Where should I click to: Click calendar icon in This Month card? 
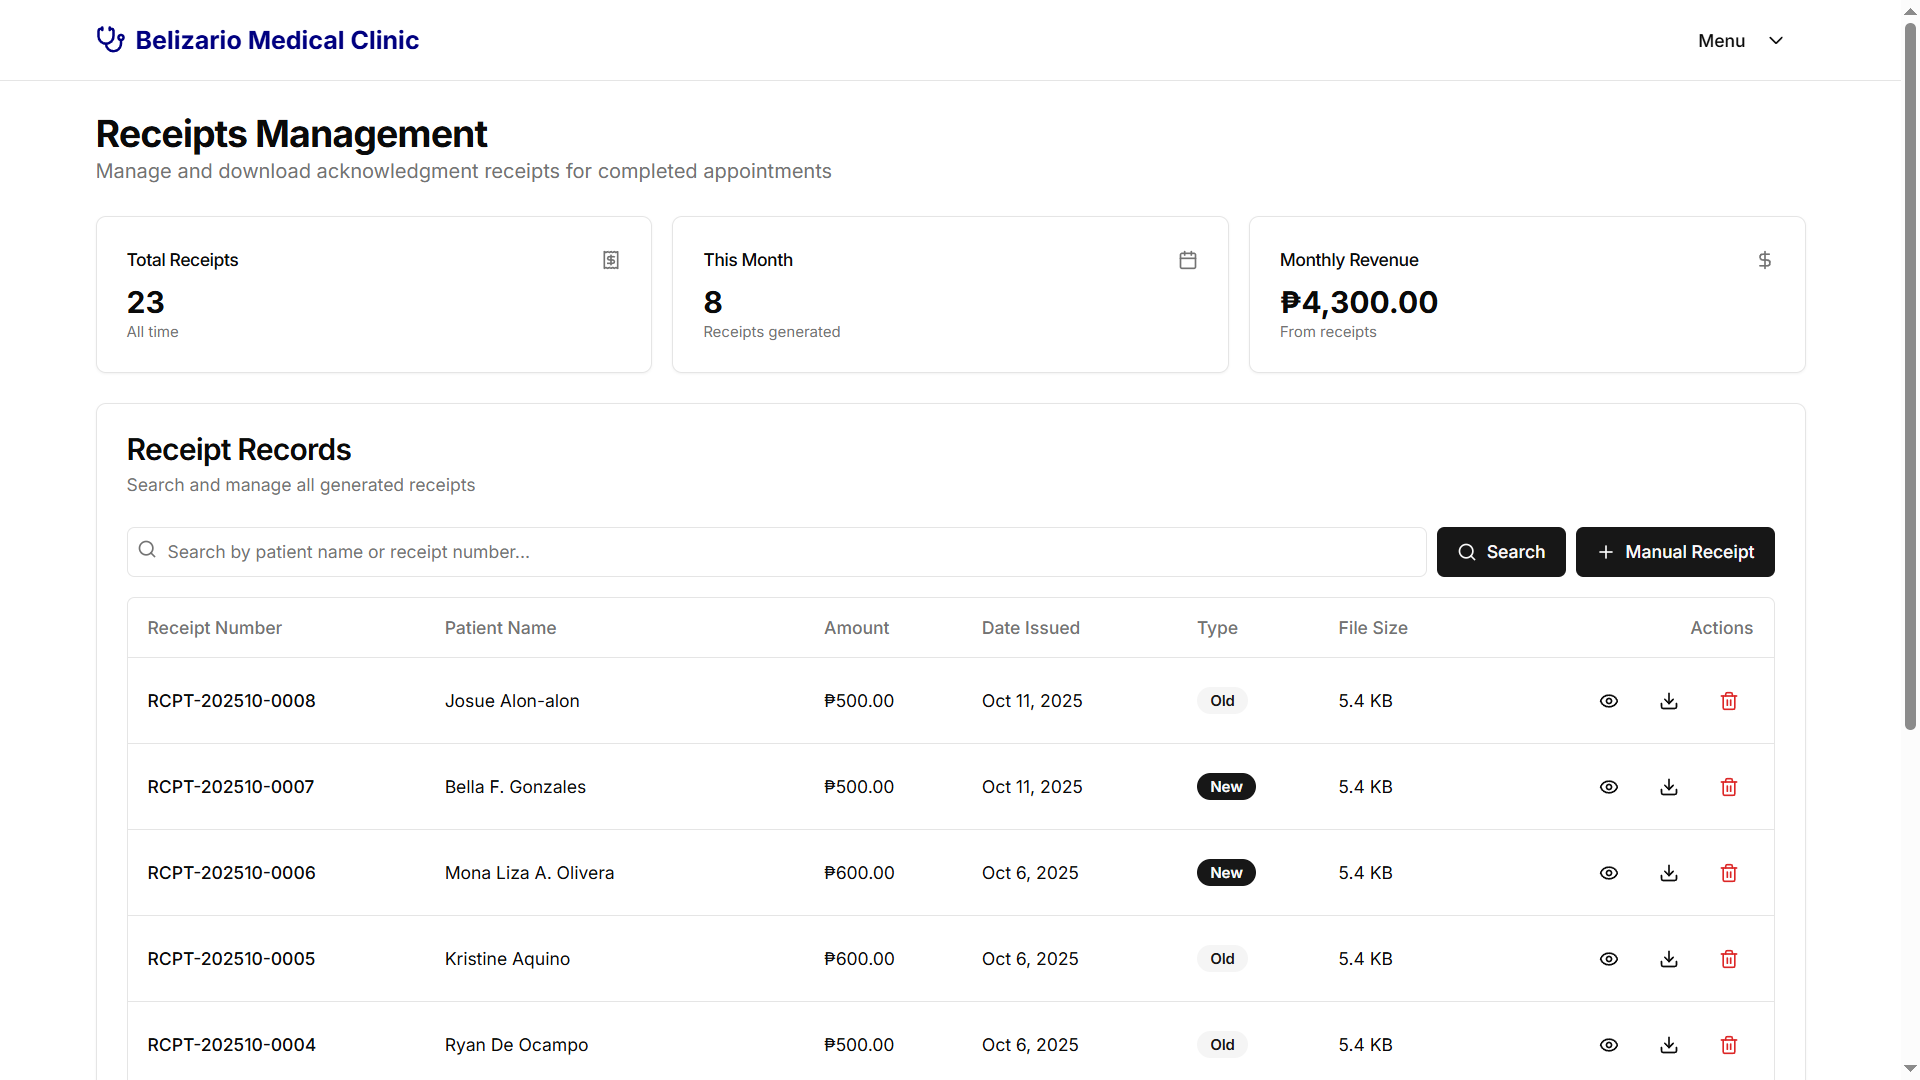[x=1188, y=260]
